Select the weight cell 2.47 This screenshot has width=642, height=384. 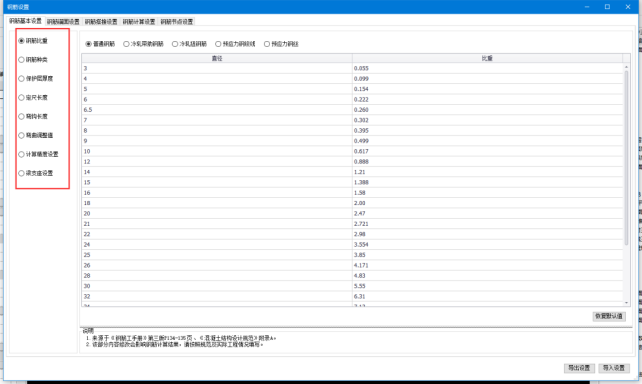pos(487,213)
